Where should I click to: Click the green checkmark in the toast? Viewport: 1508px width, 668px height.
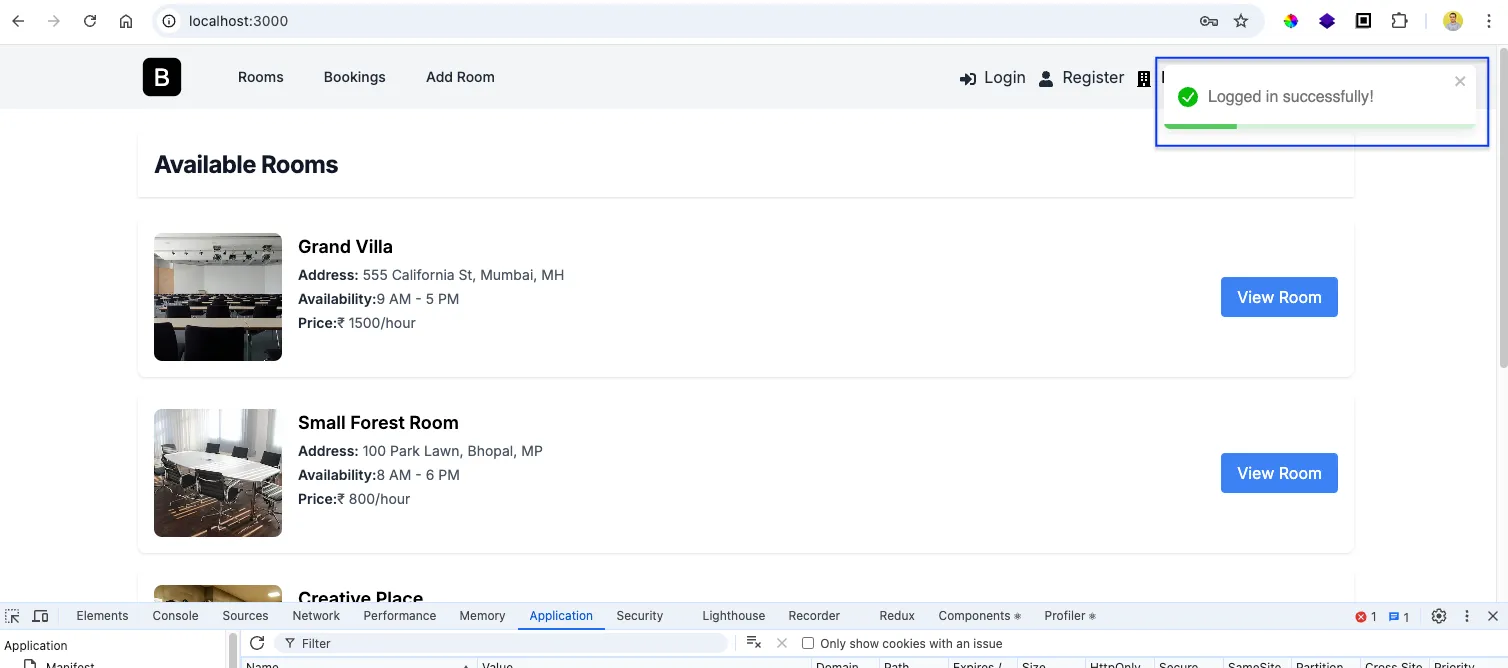[x=1188, y=97]
